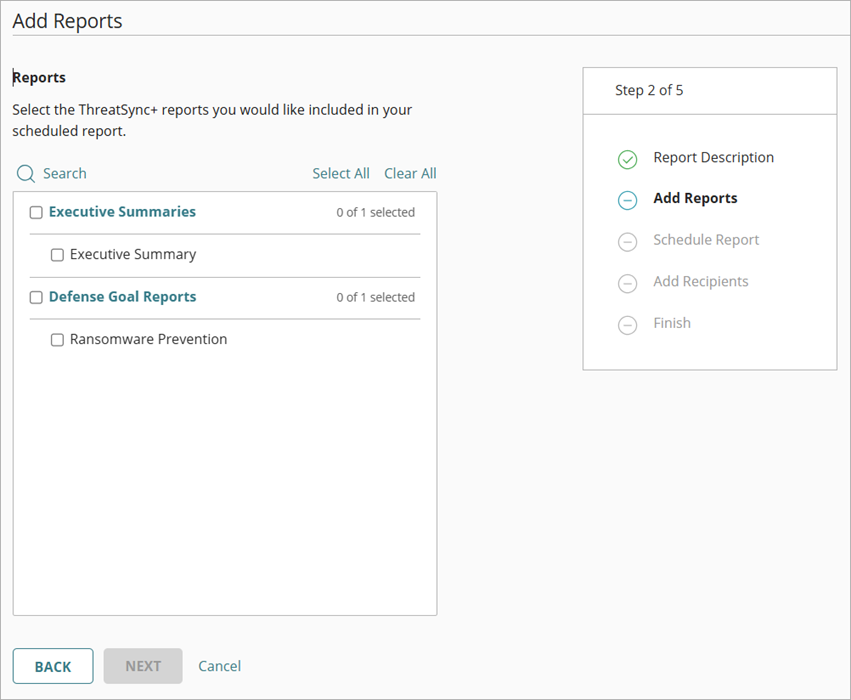Toggle the Defense Goal Reports checkbox
The image size is (851, 700).
click(x=35, y=297)
